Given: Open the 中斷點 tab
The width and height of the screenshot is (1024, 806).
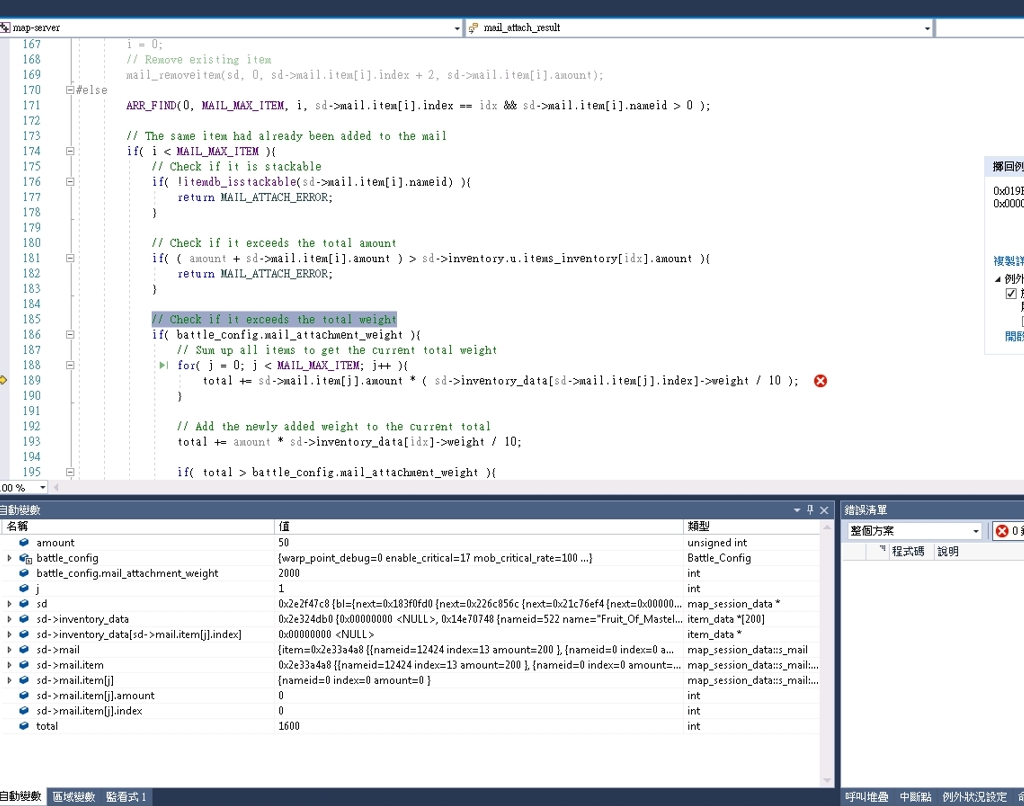Looking at the screenshot, I should 916,797.
